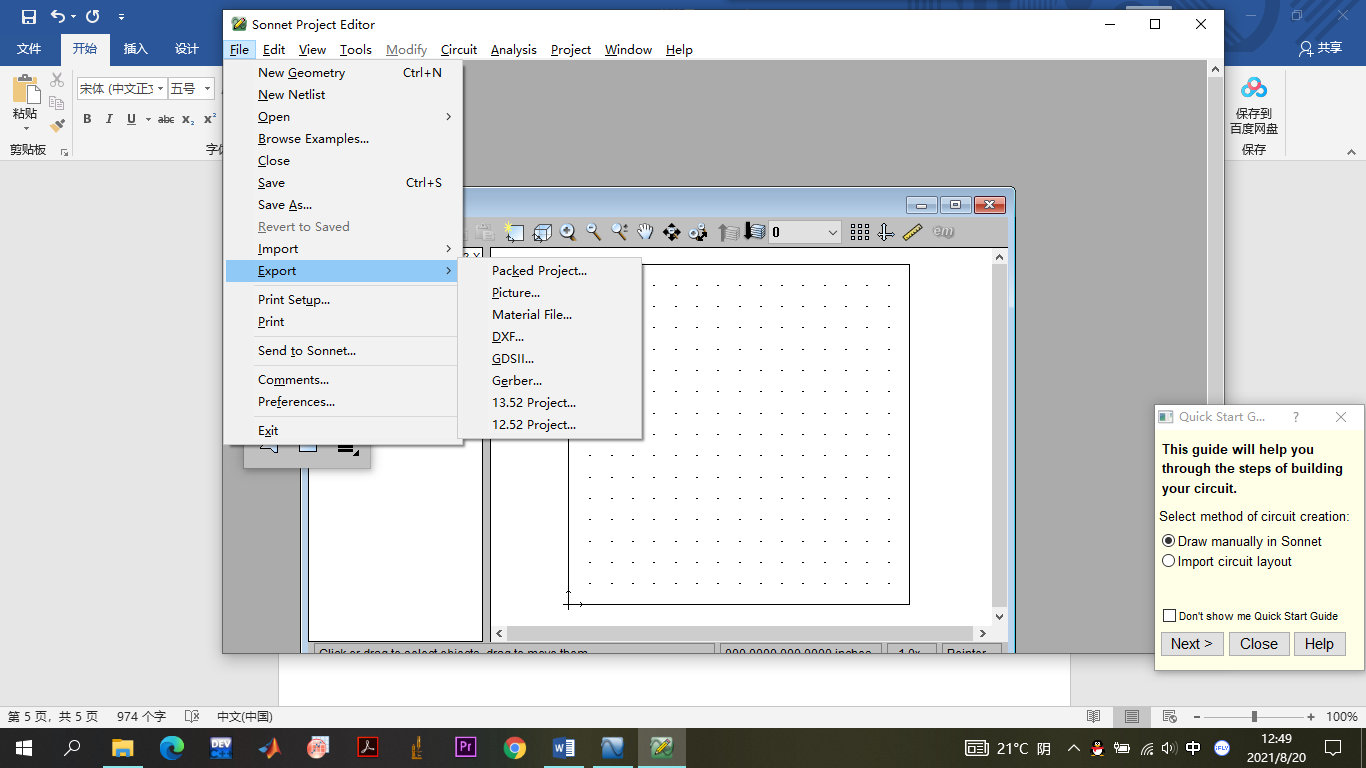Select the yellow ruler measure tool
This screenshot has width=1366, height=768.
point(912,232)
